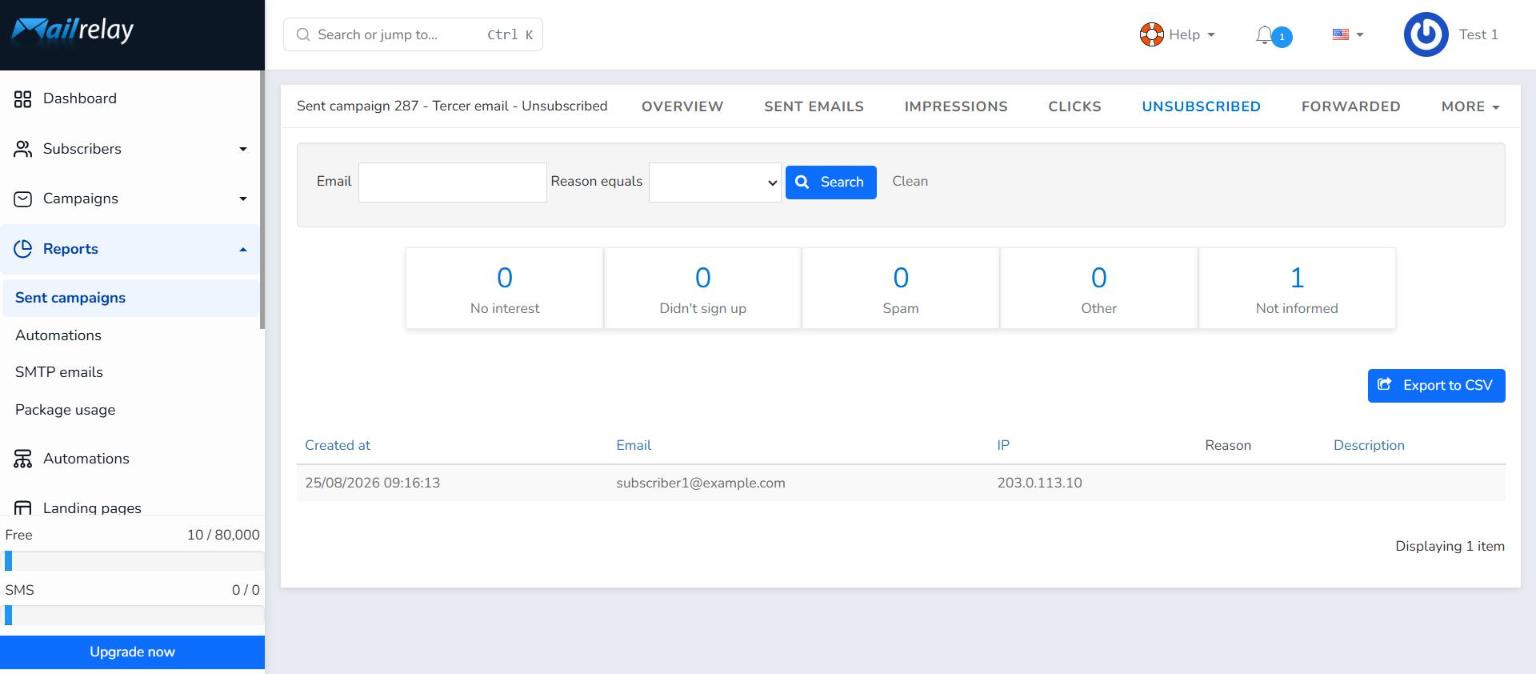Open the language flag dropdown

tap(1348, 35)
